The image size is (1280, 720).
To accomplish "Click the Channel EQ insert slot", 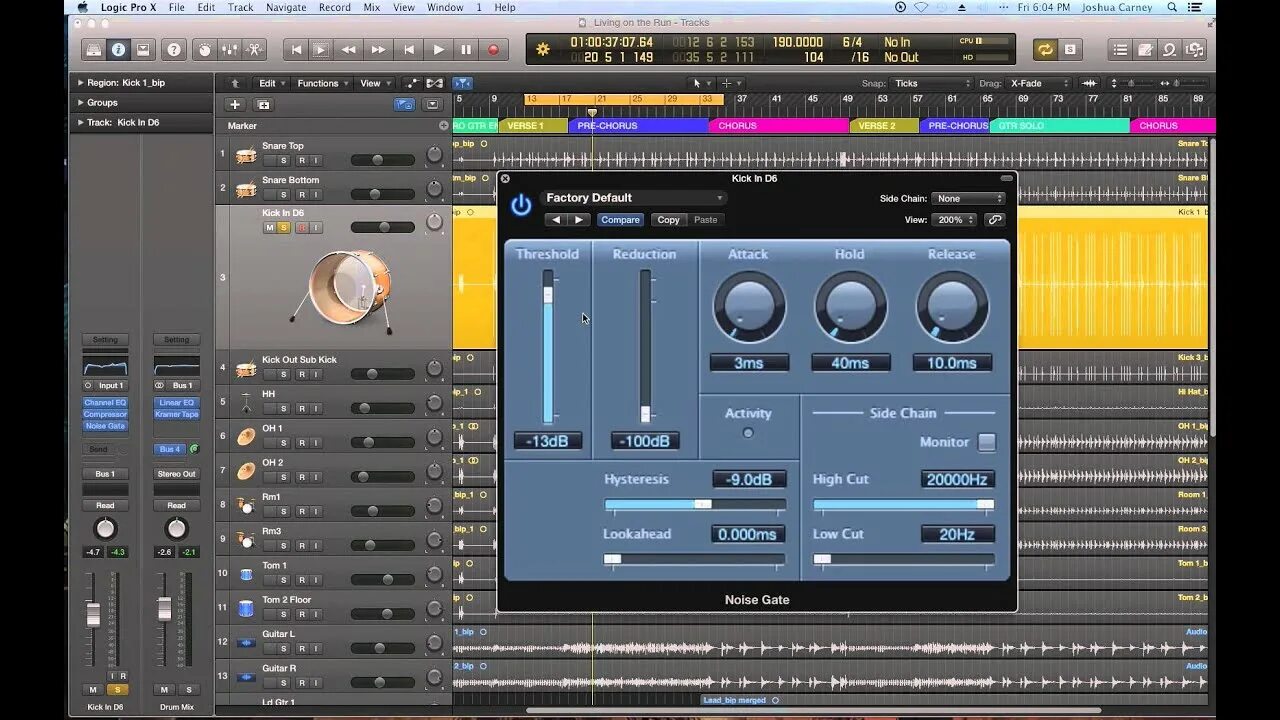I will pyautogui.click(x=105, y=403).
